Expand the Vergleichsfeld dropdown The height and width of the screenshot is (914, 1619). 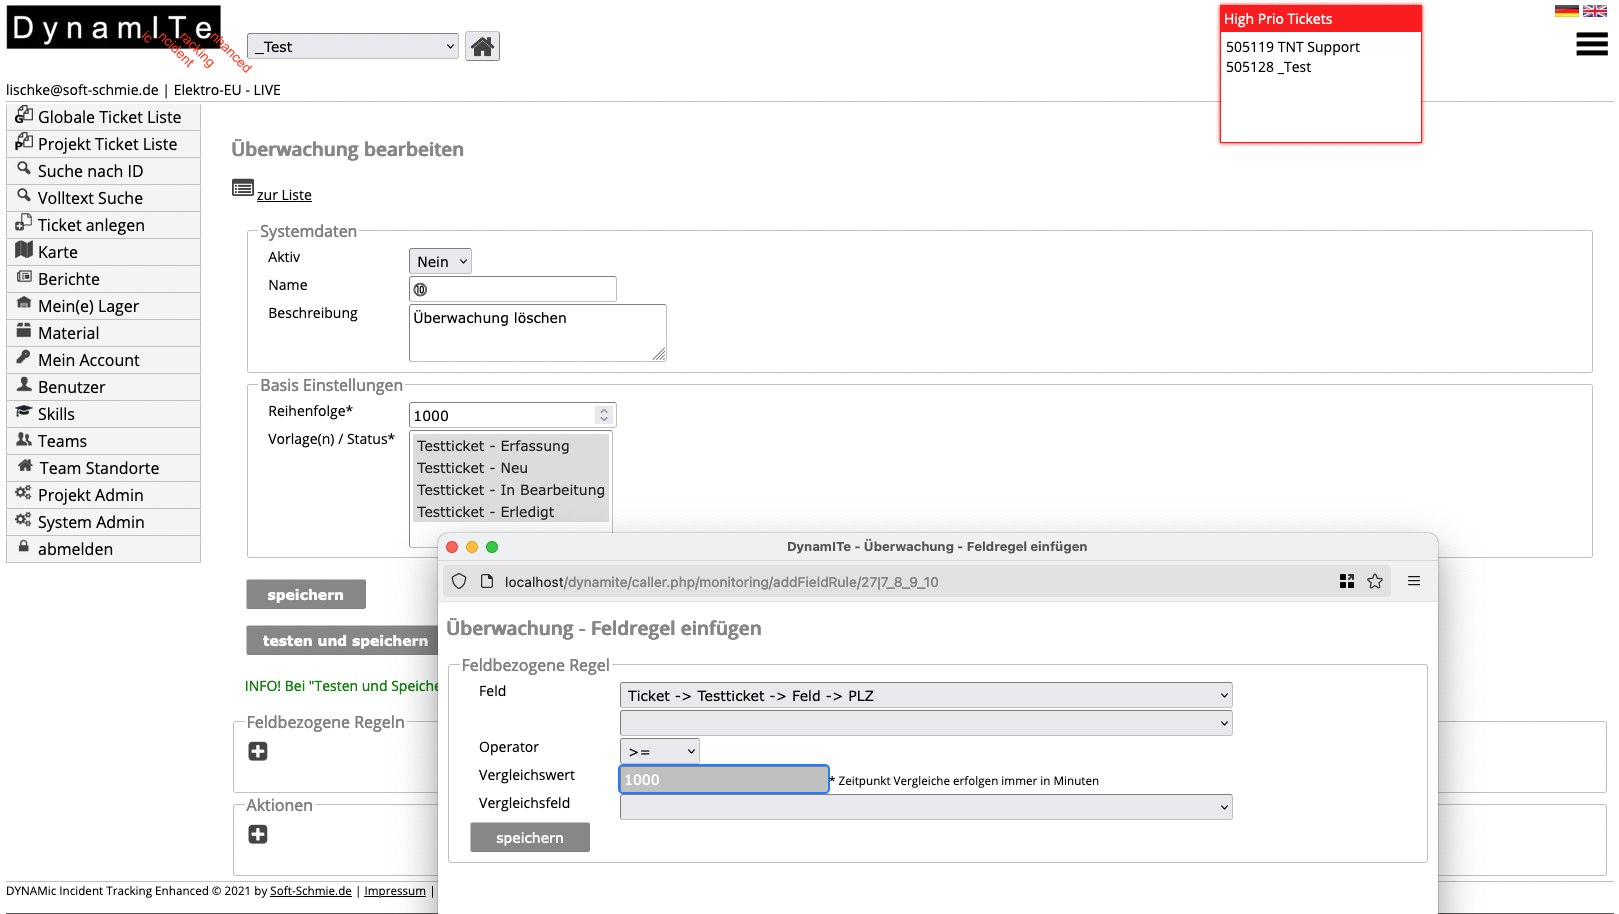[925, 808]
